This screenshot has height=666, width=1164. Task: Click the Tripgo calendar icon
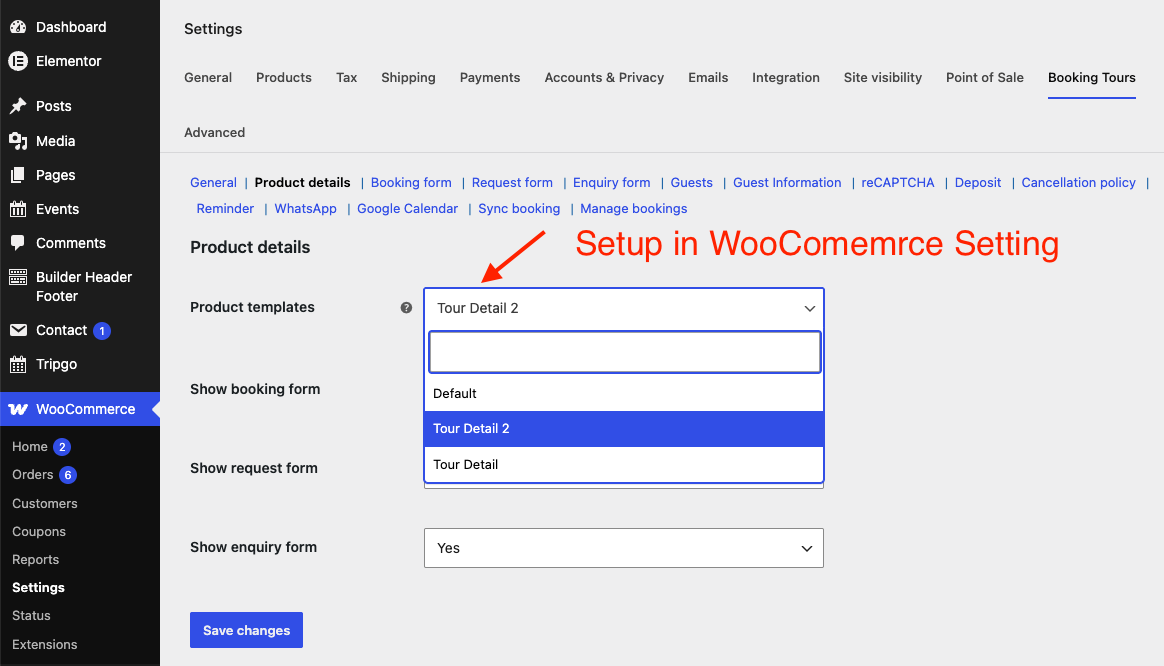click(18, 365)
